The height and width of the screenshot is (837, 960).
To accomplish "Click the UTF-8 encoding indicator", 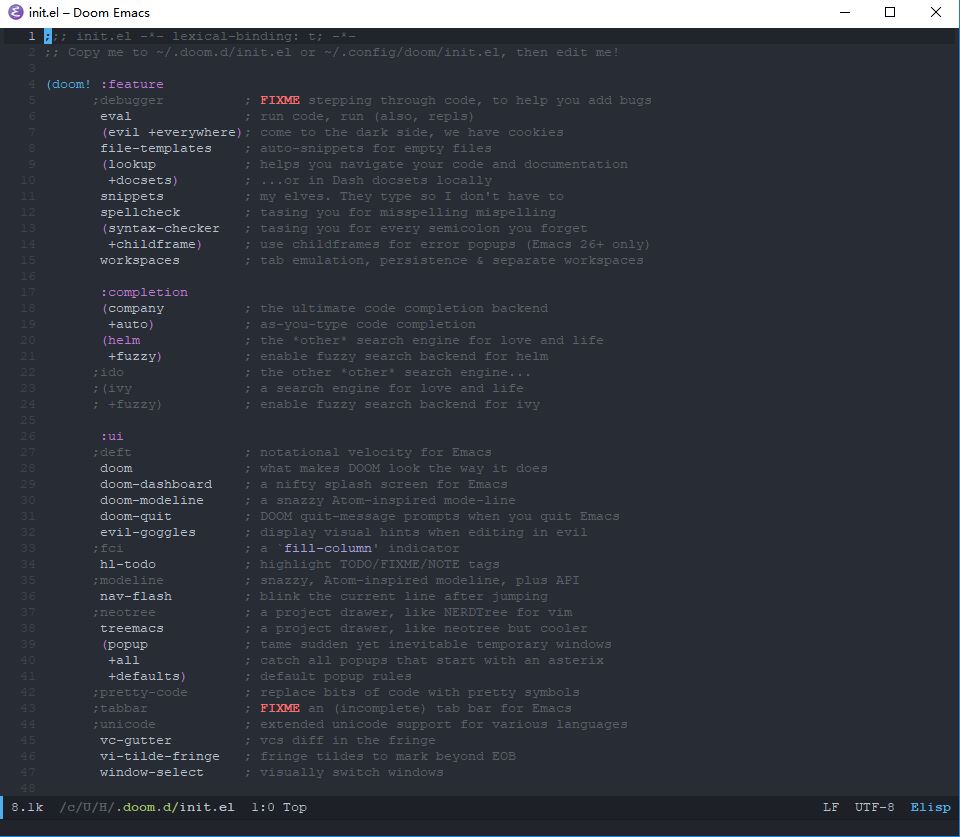I will 874,807.
